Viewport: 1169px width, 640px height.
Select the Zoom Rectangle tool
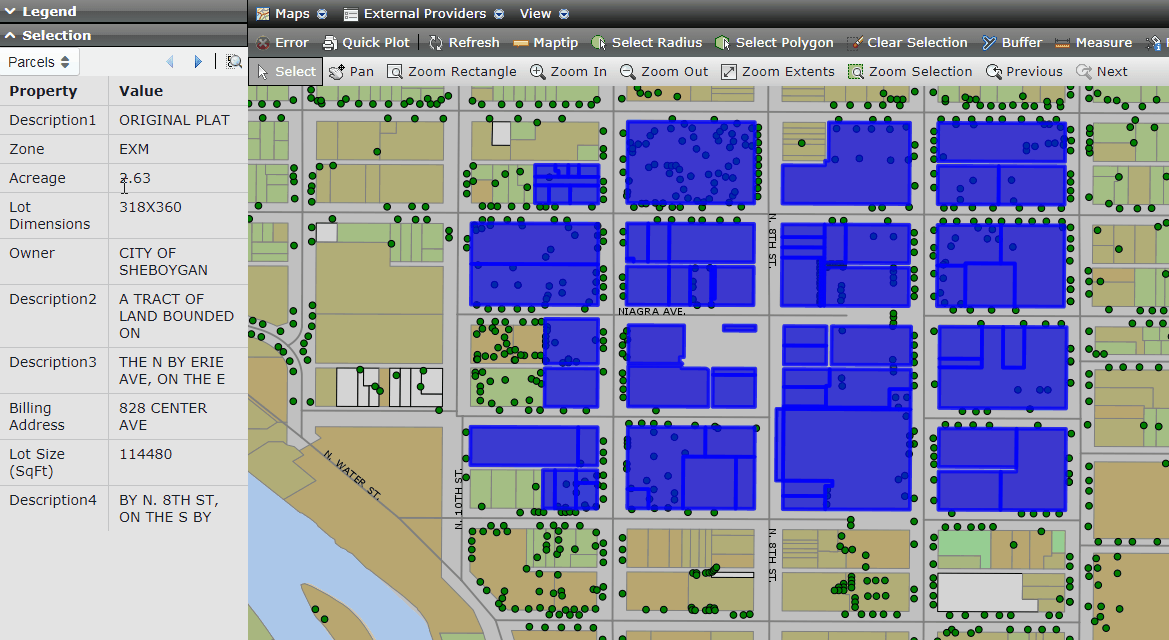click(x=452, y=71)
